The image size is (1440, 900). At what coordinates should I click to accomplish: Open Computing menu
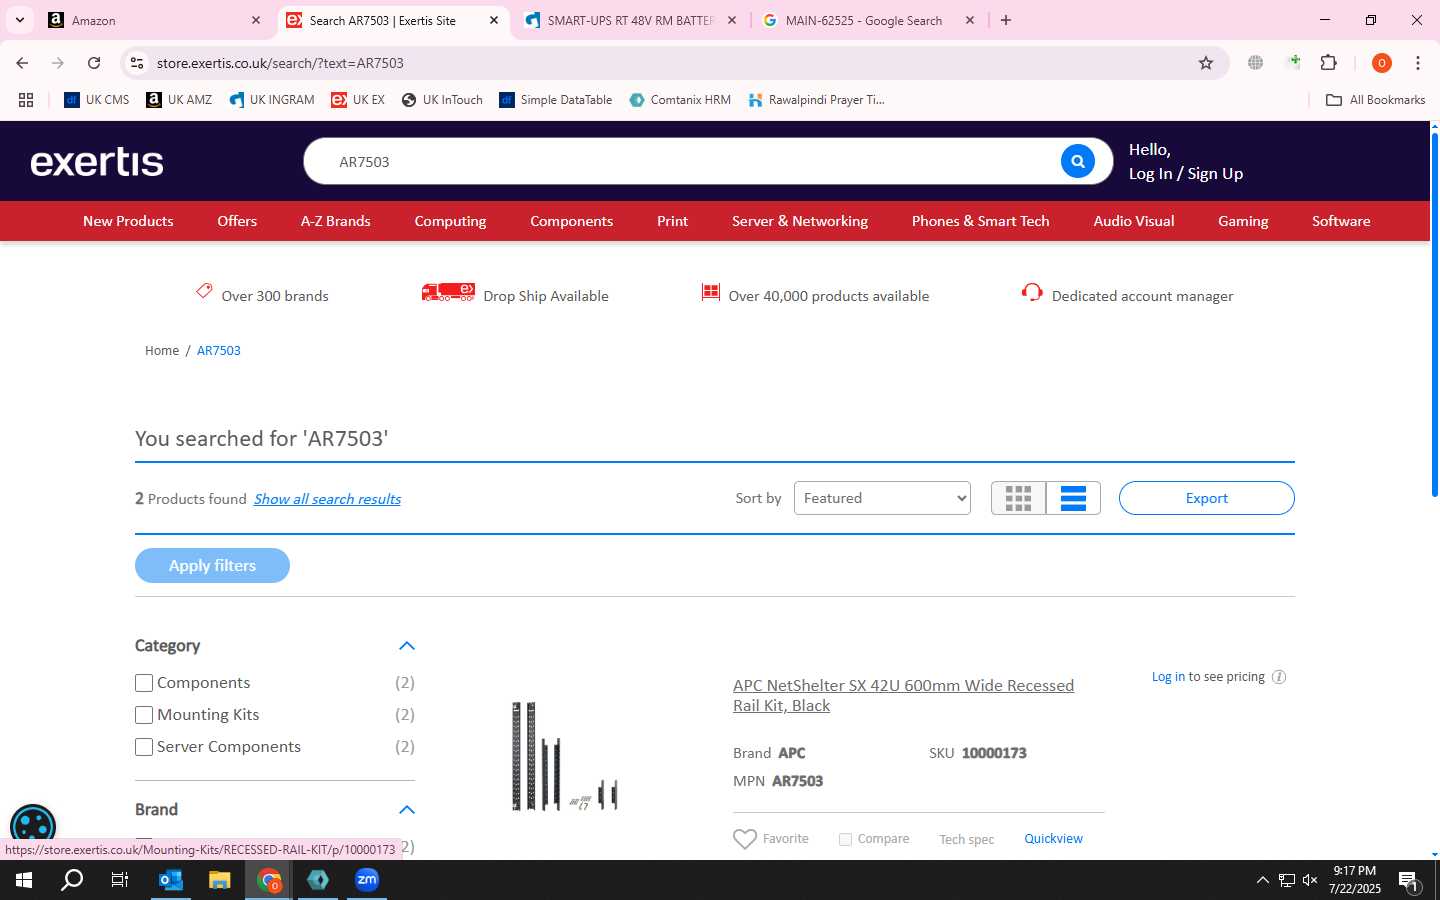pos(450,221)
